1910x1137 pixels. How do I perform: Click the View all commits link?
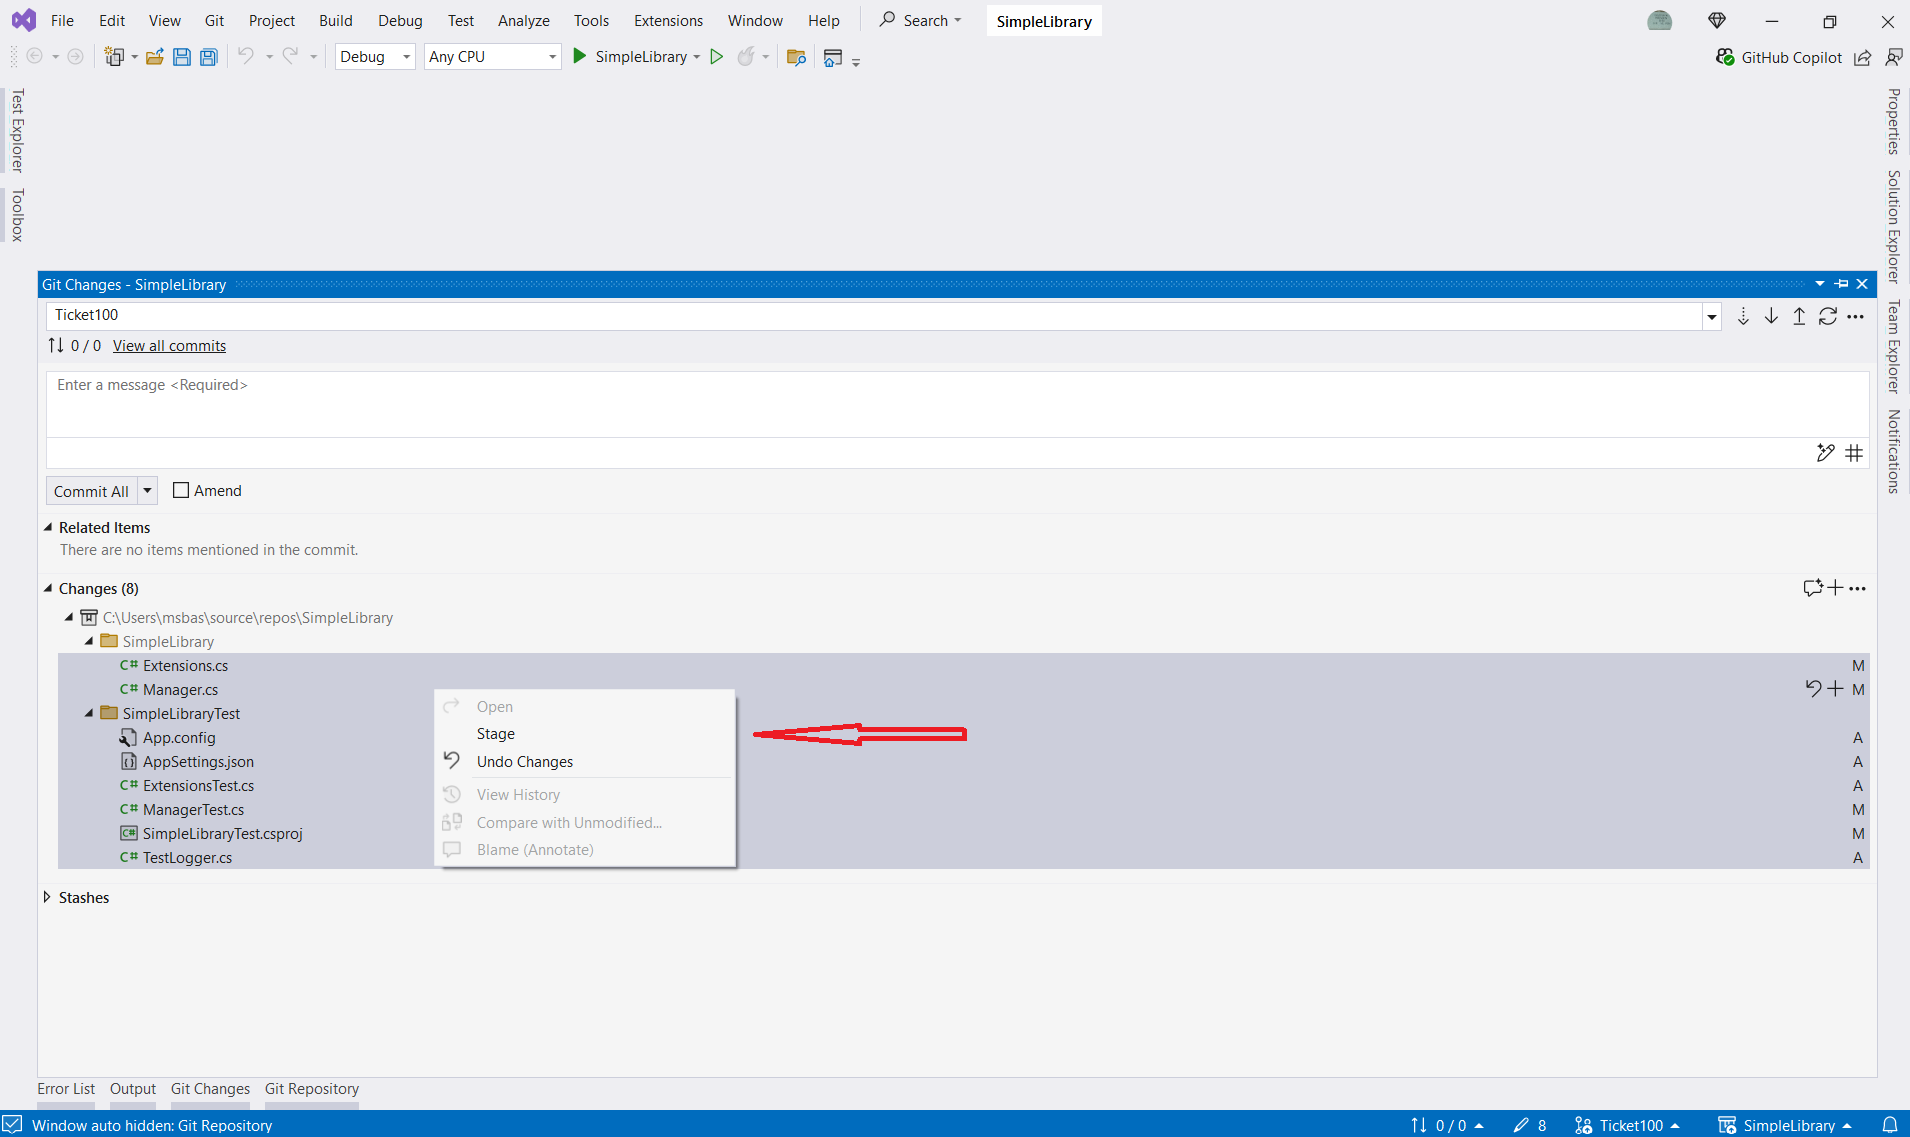click(x=169, y=345)
